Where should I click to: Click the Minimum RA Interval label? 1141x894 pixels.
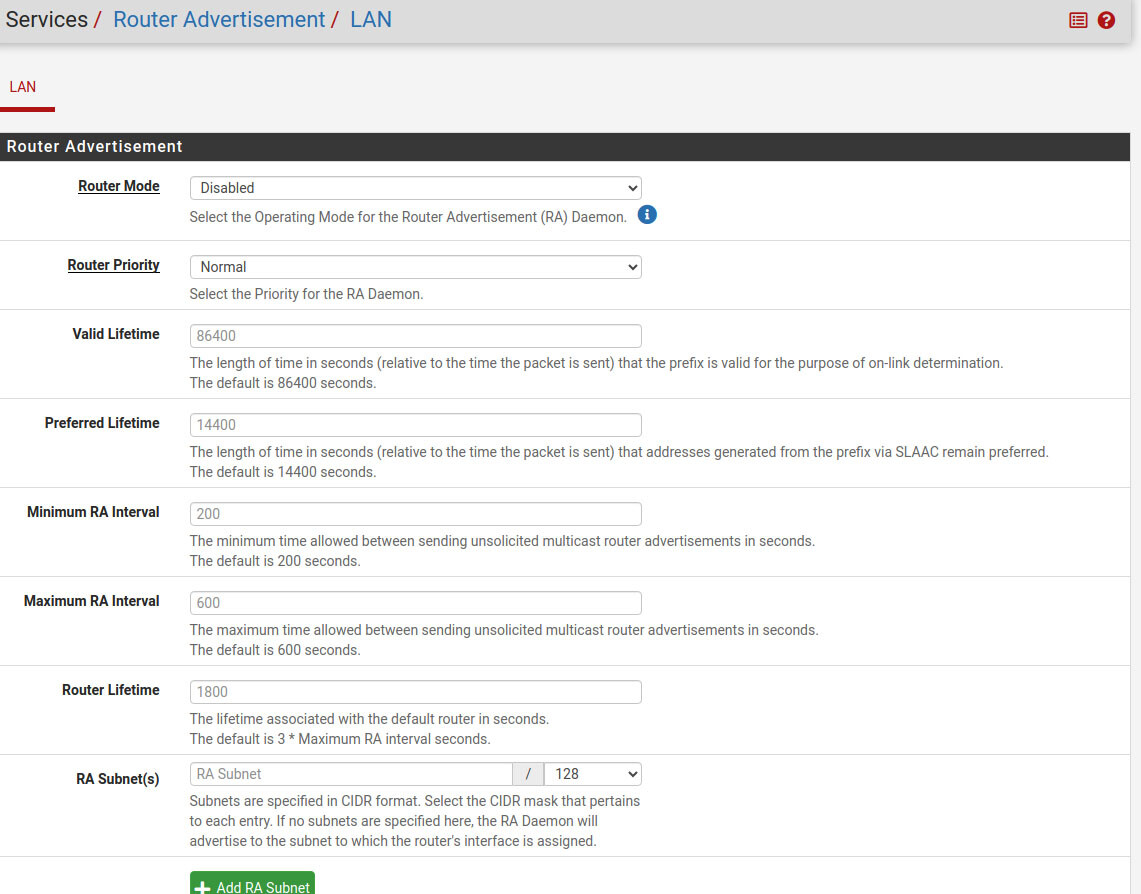[x=93, y=512]
